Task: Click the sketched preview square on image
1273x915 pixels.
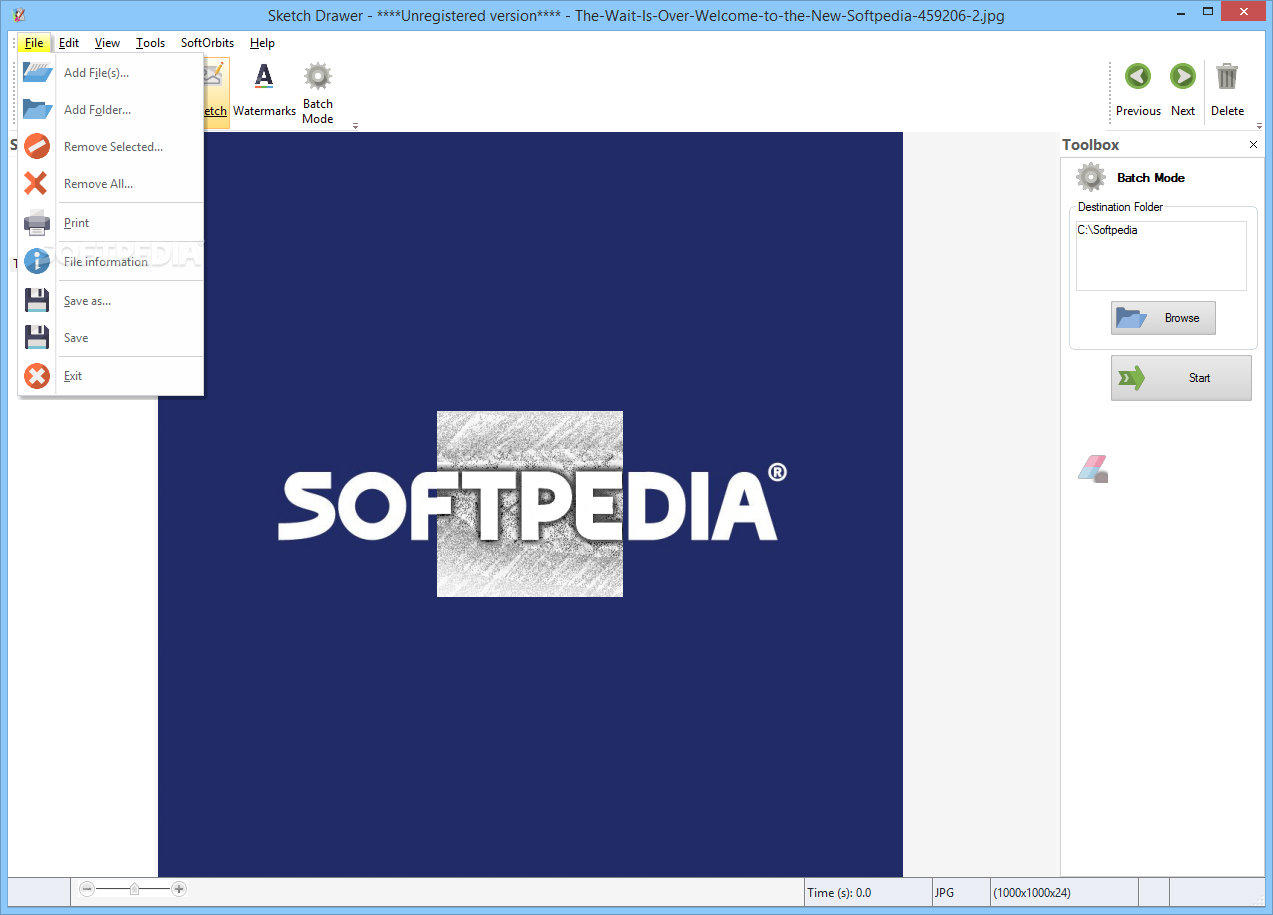Action: (530, 504)
